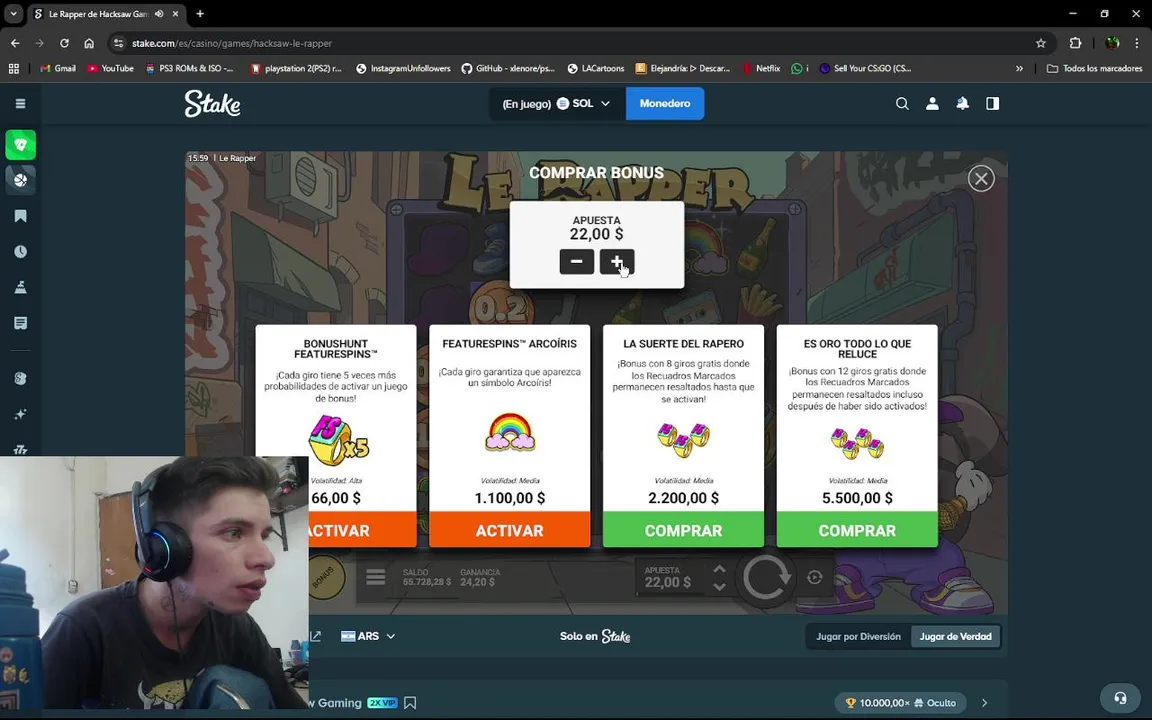Mute the Le Rapper tab audio
Image resolution: width=1152 pixels, height=720 pixels.
(x=159, y=14)
